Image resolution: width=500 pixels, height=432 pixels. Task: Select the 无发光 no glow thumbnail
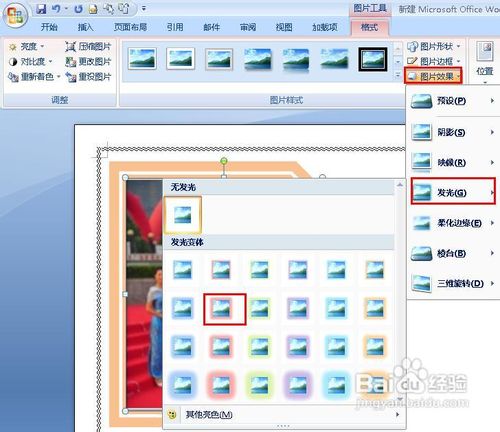183,215
